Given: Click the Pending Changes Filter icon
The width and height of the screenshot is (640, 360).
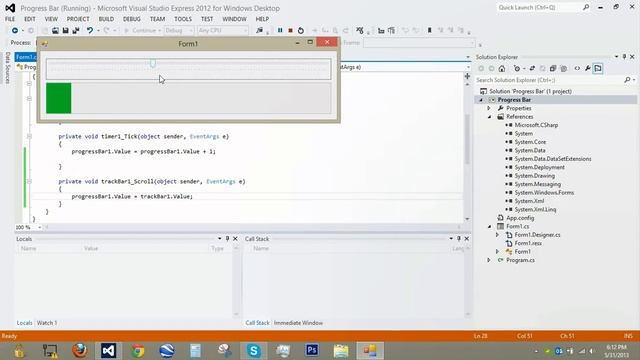Looking at the screenshot, I should pos(518,69).
